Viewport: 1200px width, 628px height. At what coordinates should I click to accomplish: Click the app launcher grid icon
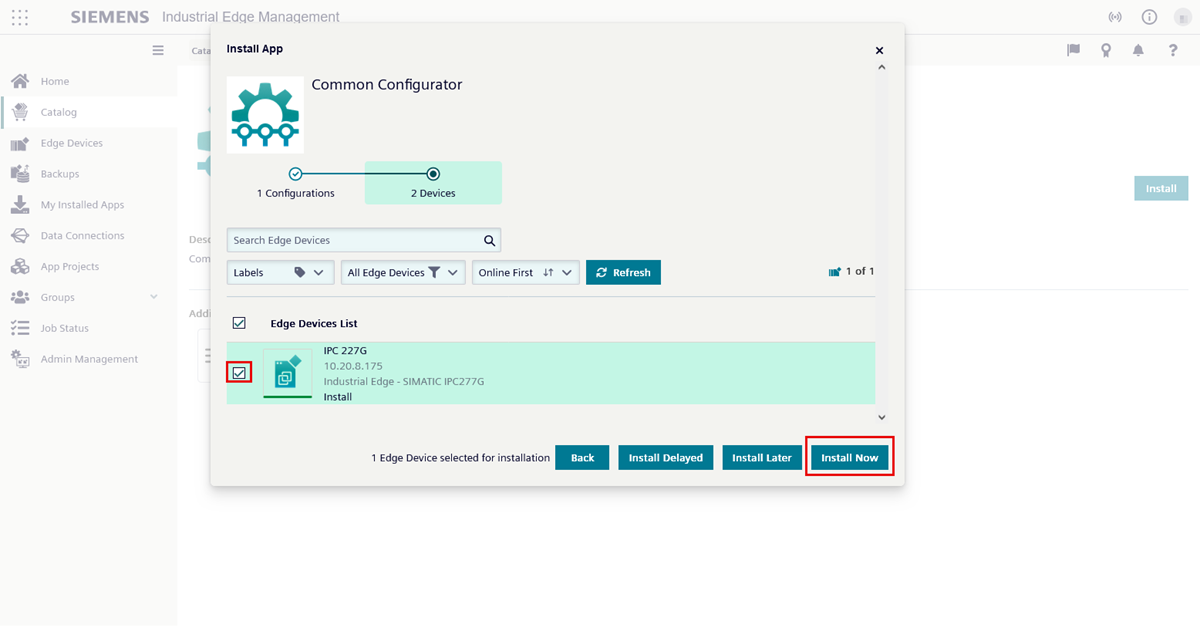click(19, 17)
